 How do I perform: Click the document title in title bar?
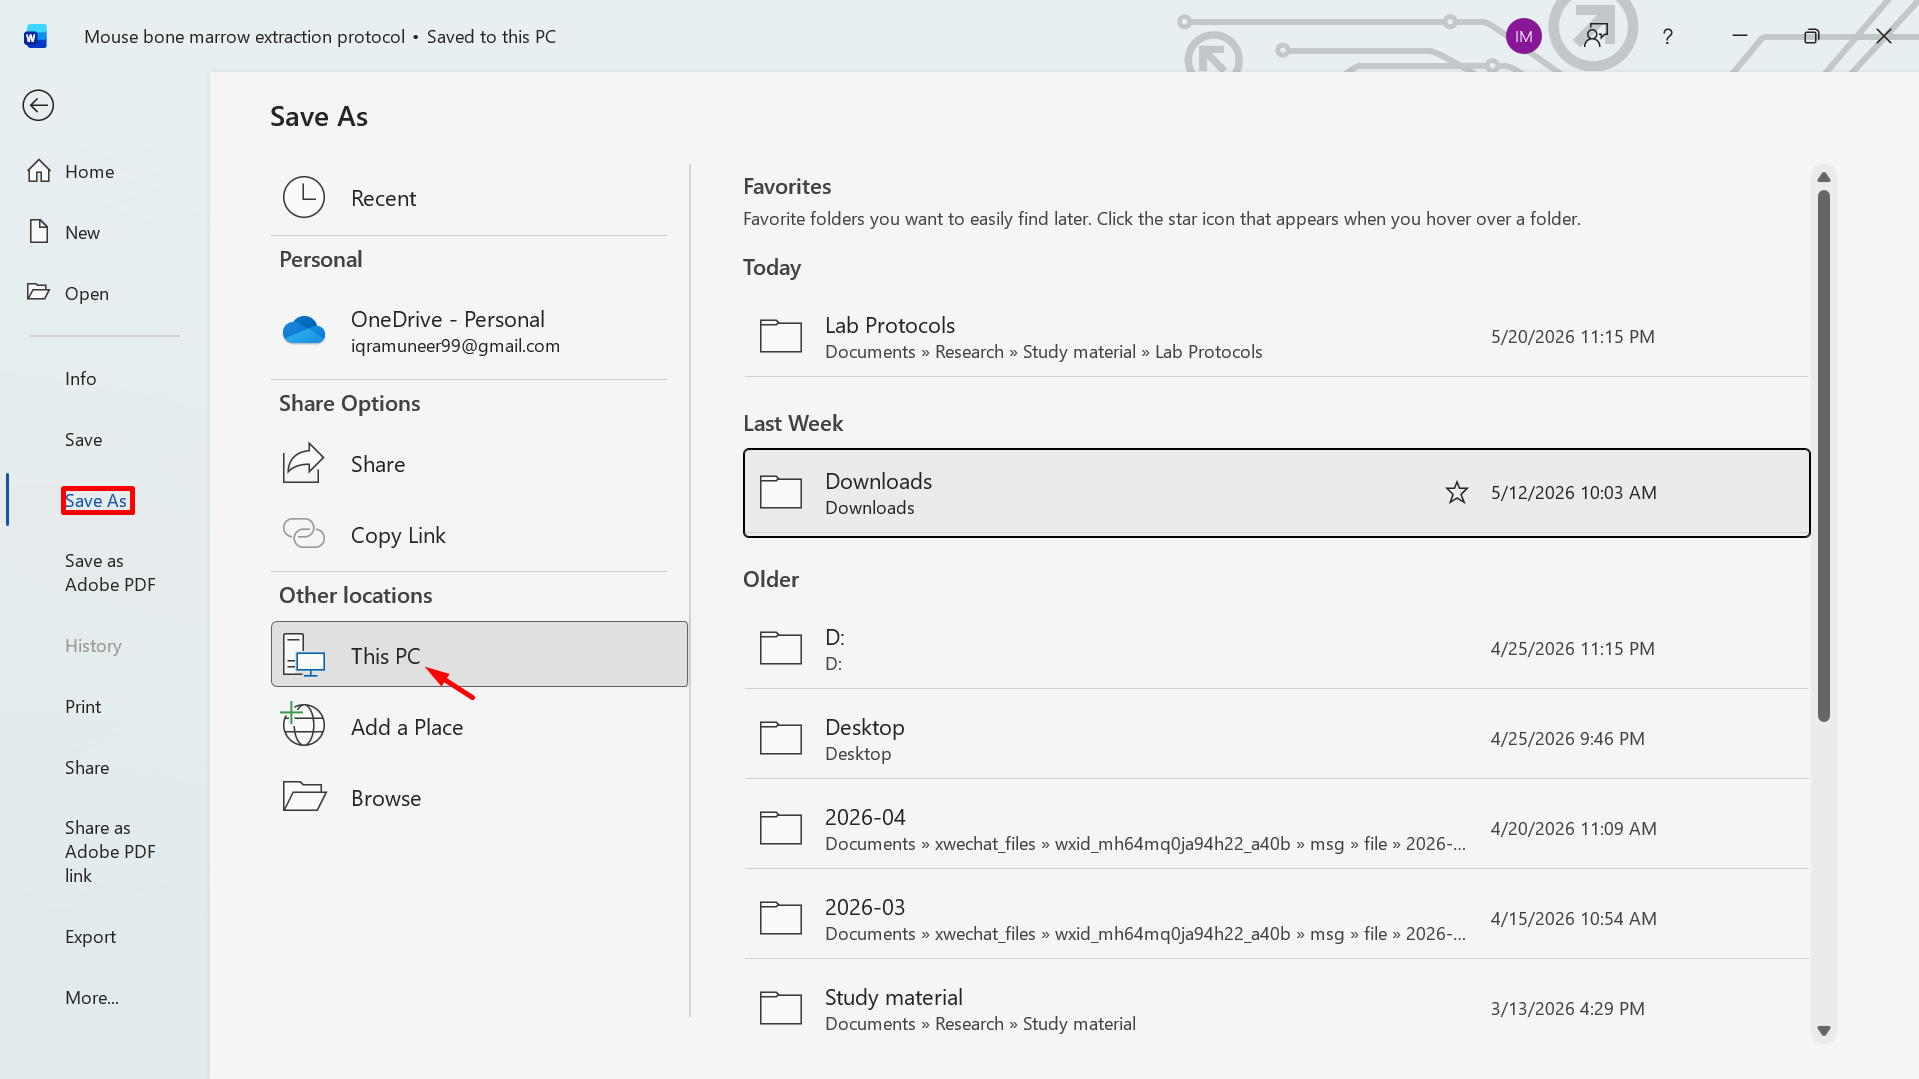[x=244, y=37]
